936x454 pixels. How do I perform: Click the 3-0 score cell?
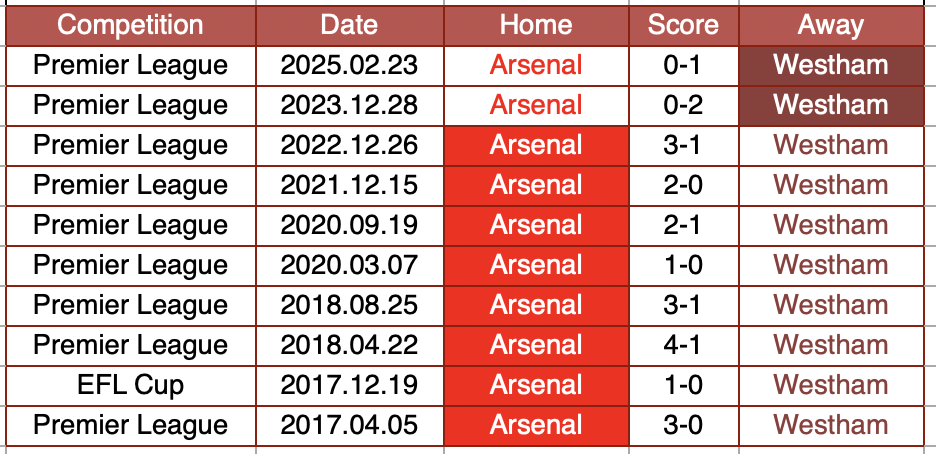(683, 425)
